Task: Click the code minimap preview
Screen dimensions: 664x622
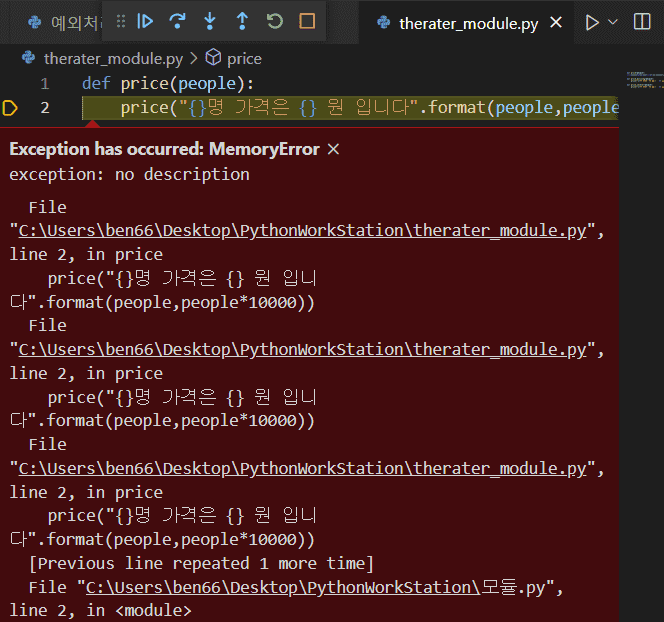Action: coord(645,80)
